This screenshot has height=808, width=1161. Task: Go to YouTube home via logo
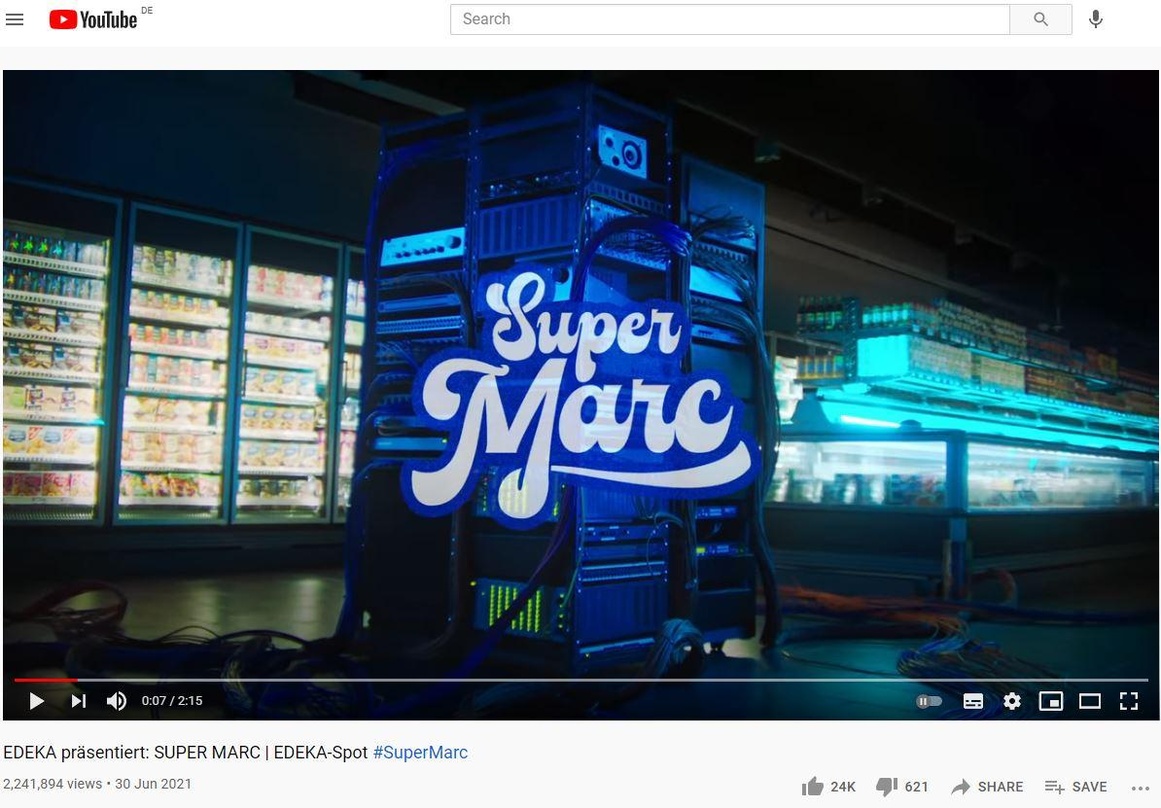93,19
